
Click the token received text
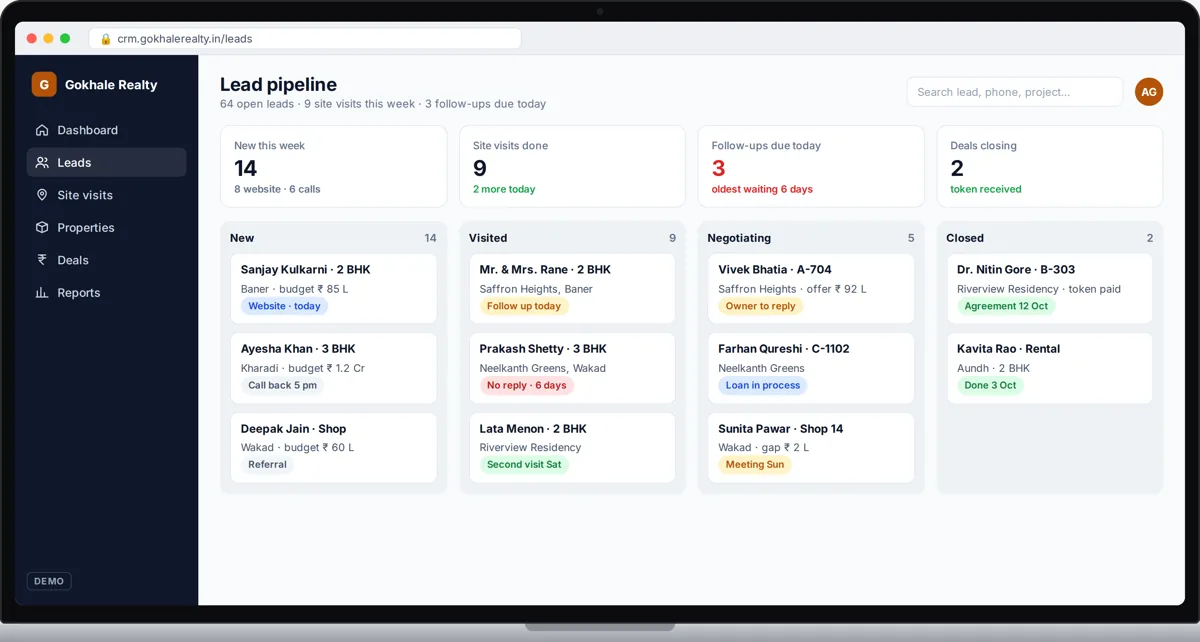coord(986,189)
